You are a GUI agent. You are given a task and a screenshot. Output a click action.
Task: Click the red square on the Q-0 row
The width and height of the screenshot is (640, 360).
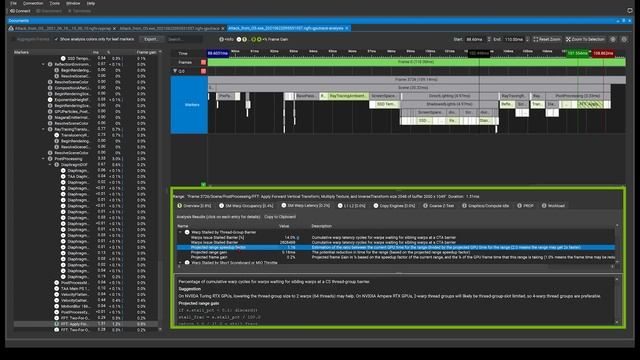pos(203,71)
